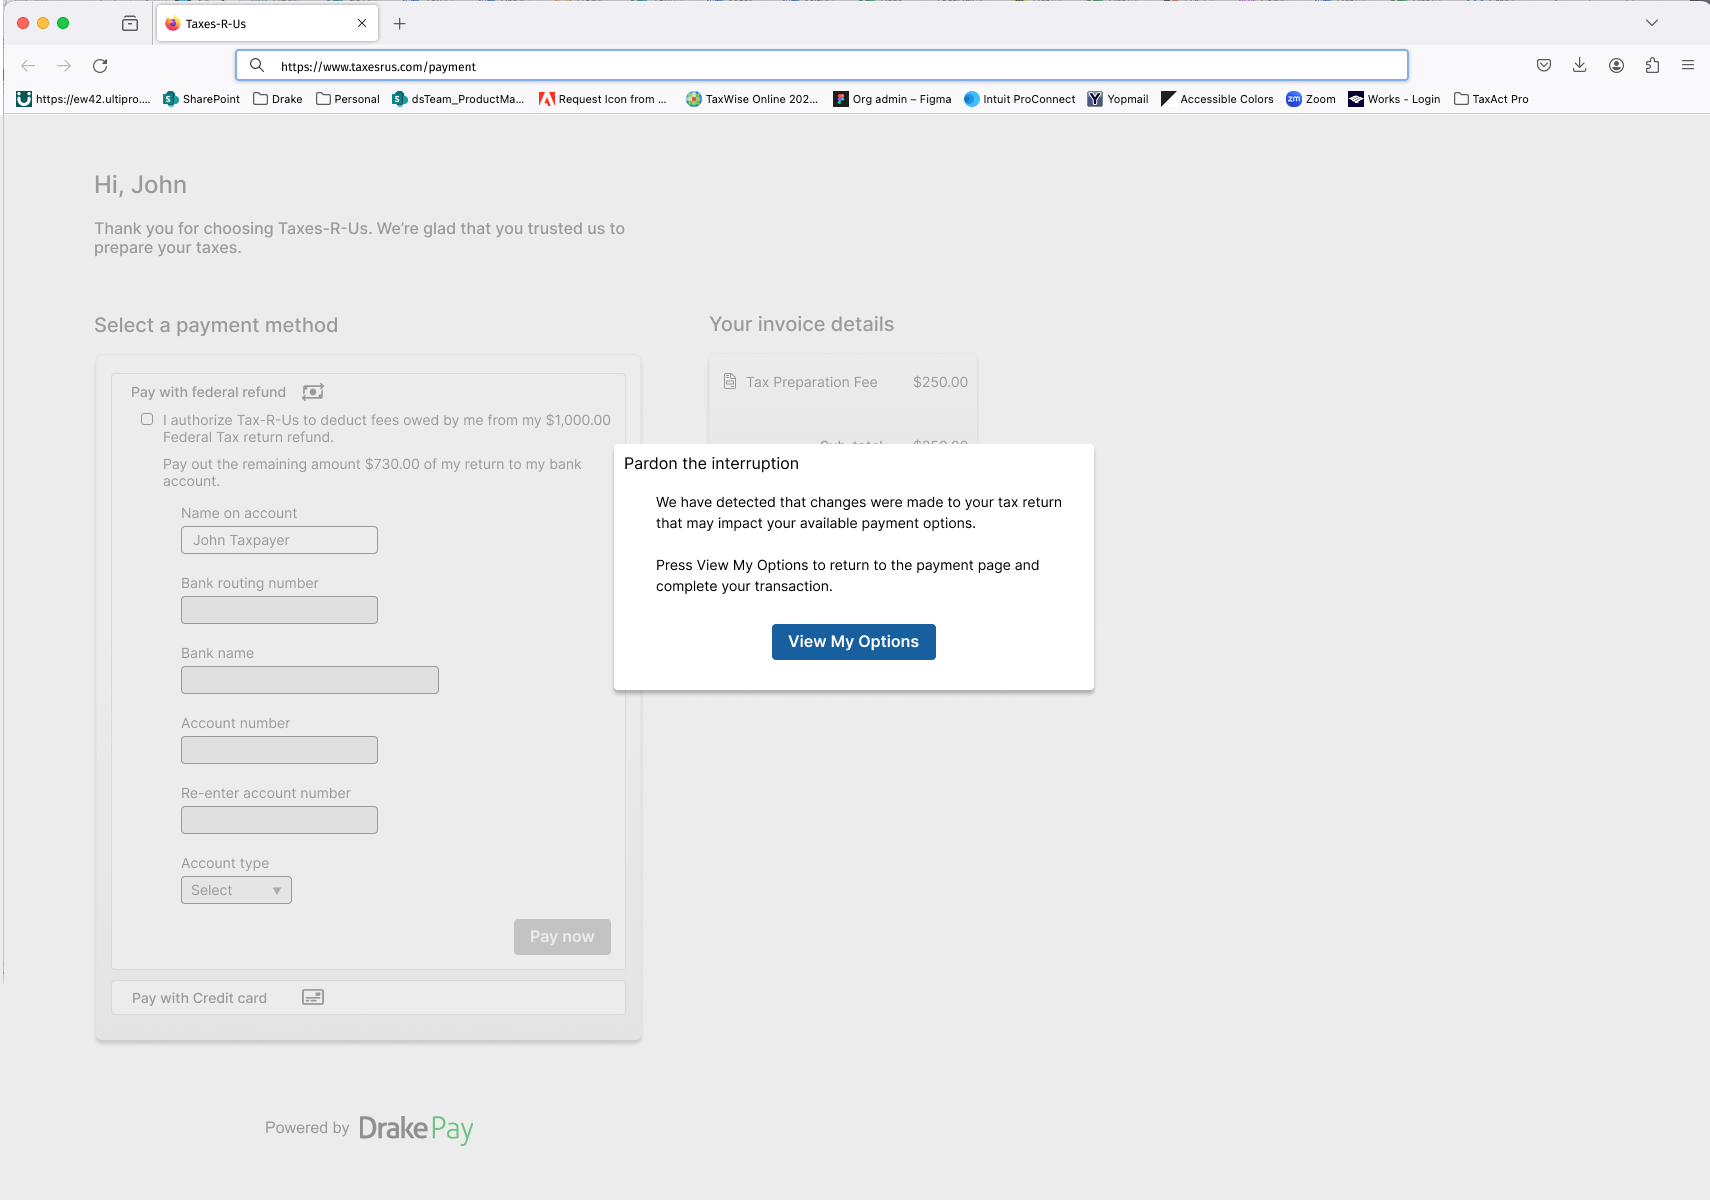Expand the list all tabs chevron

pos(1652,23)
